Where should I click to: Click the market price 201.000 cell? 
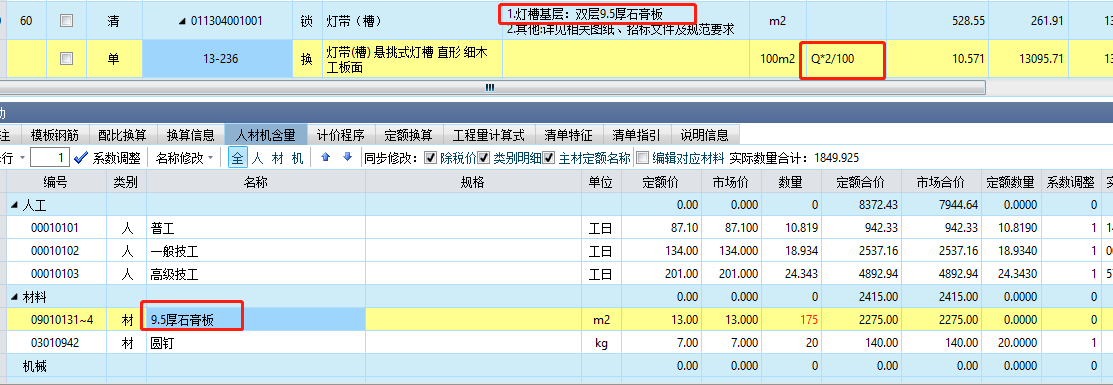coord(732,274)
